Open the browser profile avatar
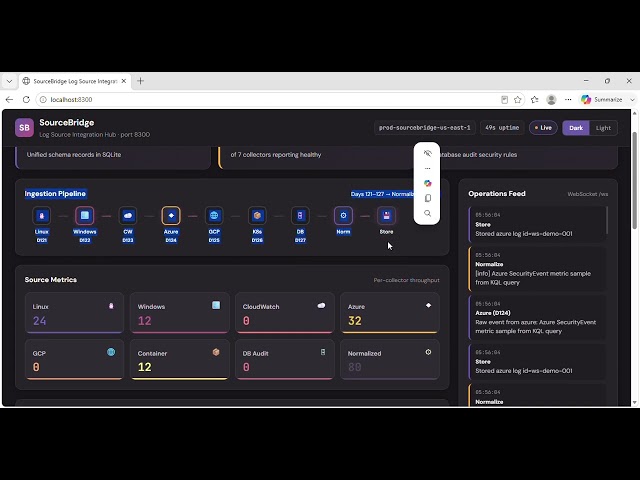Viewport: 640px width, 480px height. [551, 100]
